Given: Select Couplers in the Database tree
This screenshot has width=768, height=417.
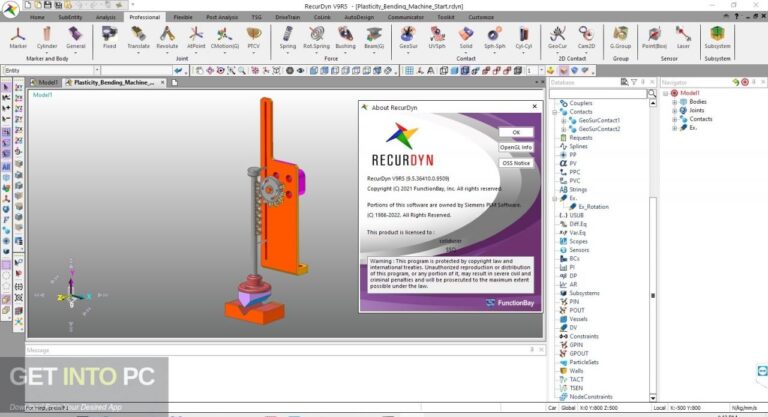Looking at the screenshot, I should [581, 103].
